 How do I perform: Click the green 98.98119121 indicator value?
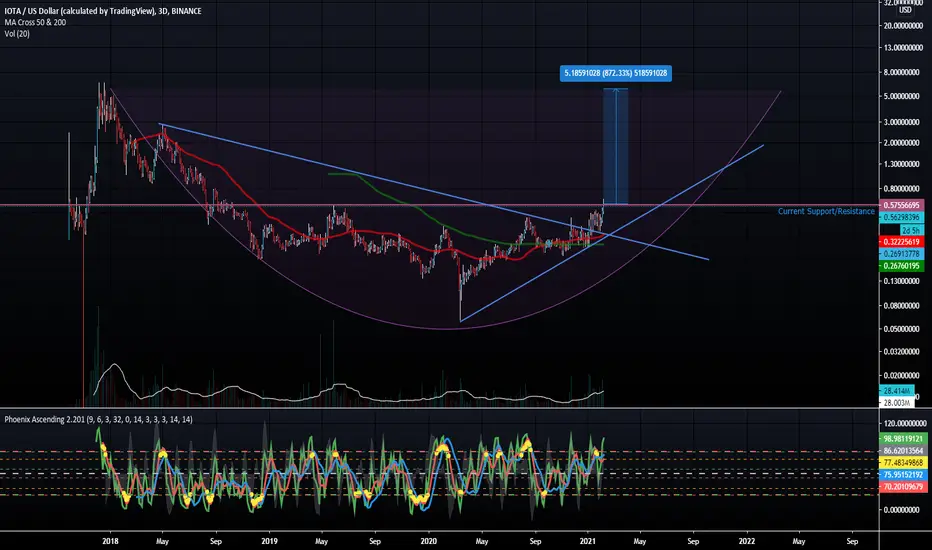(903, 439)
